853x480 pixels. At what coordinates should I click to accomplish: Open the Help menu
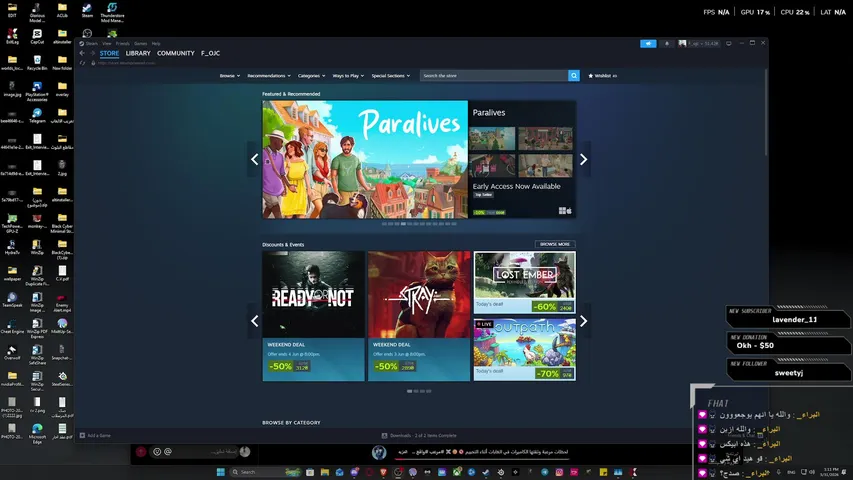156,44
